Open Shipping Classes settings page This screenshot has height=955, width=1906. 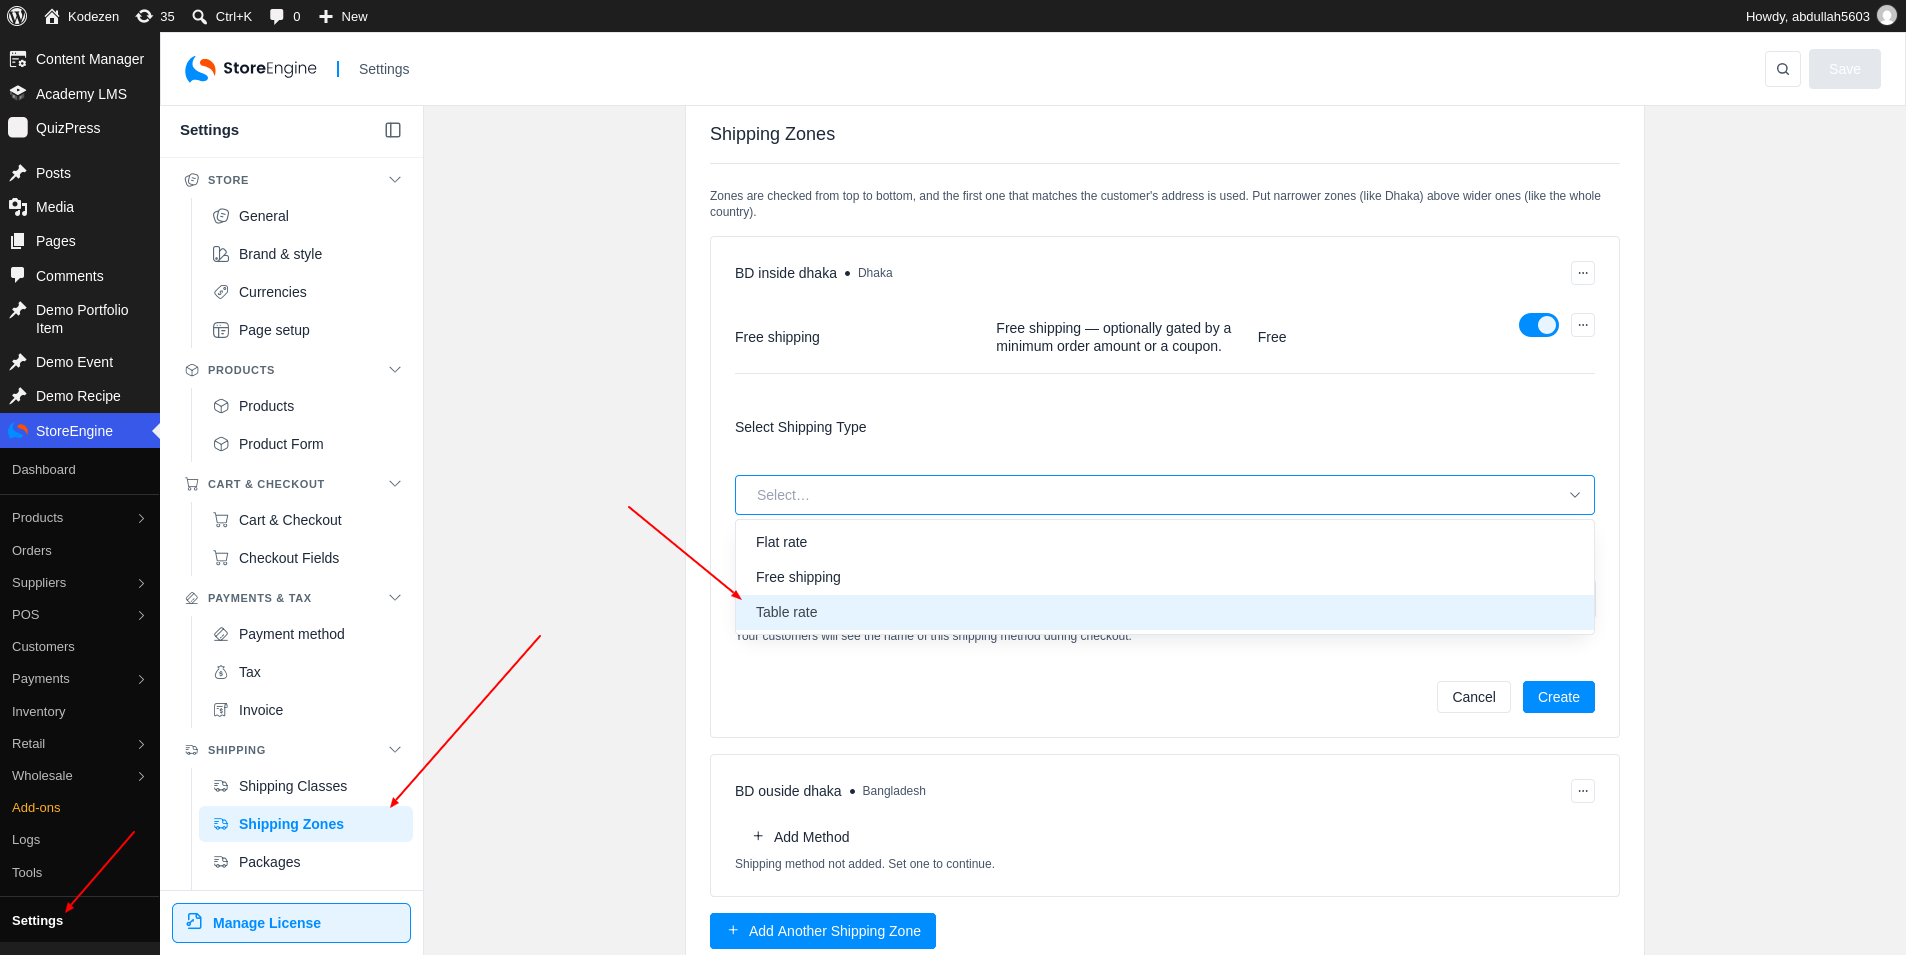pos(305,786)
